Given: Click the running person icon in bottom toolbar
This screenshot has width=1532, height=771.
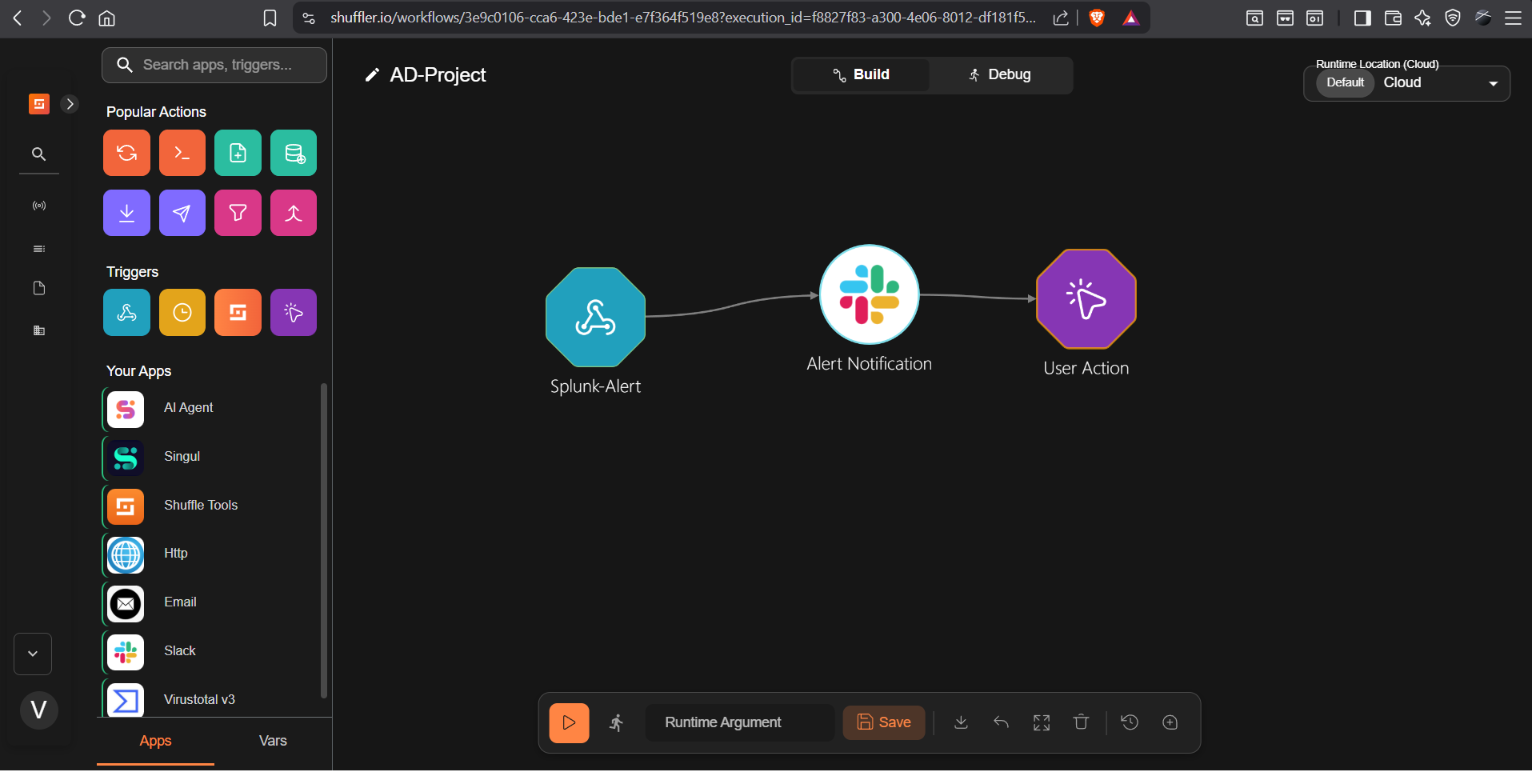Looking at the screenshot, I should click(616, 723).
